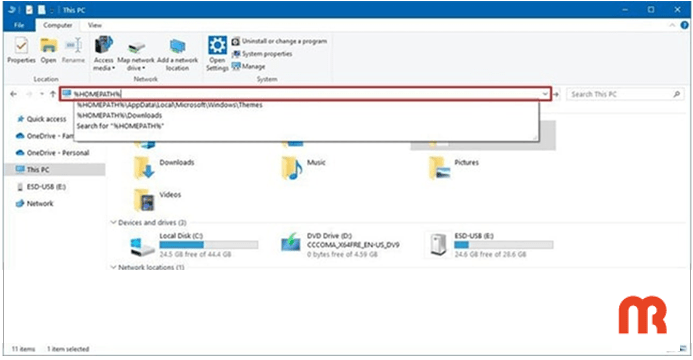Select ESD-USB (E:) drive in main pane
The width and height of the screenshot is (693, 360).
click(490, 245)
